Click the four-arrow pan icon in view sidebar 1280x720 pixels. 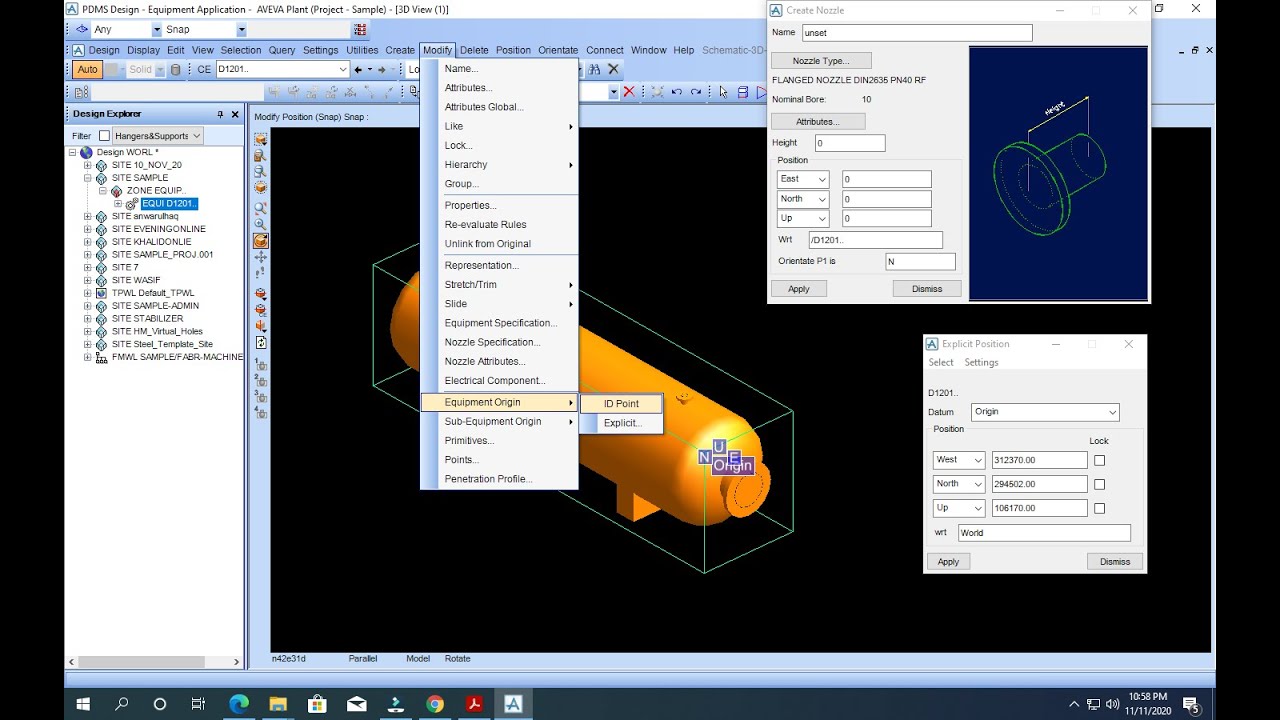coord(261,257)
